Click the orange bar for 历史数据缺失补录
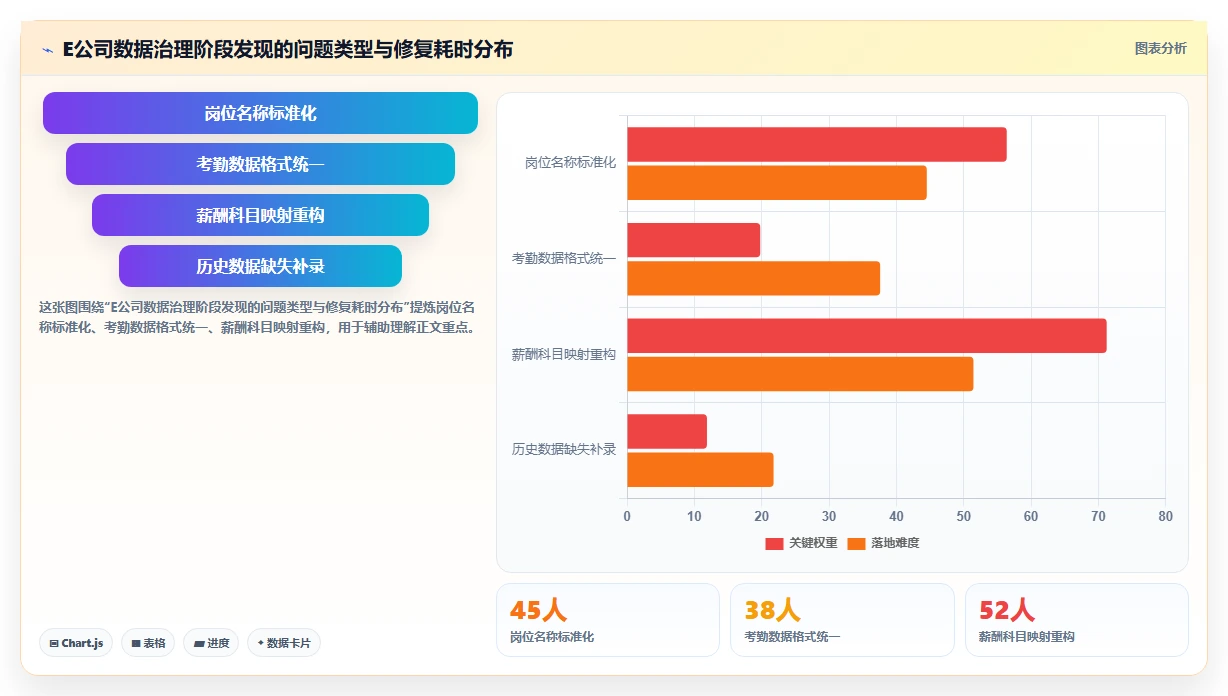 [700, 470]
